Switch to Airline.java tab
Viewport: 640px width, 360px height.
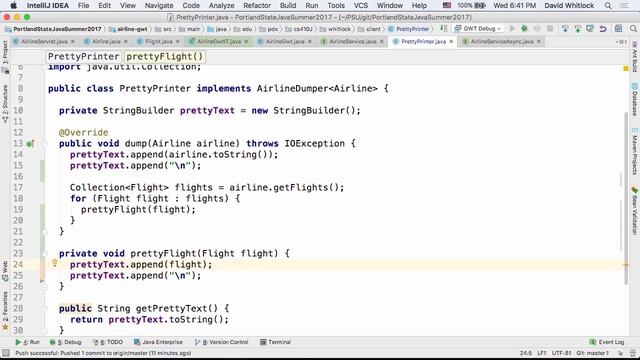coord(106,42)
